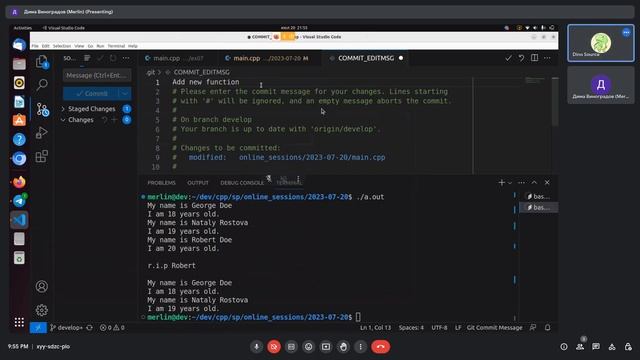Screen dimensions: 640x360
Task: Maximize the terminal panel size
Action: tap(534, 182)
